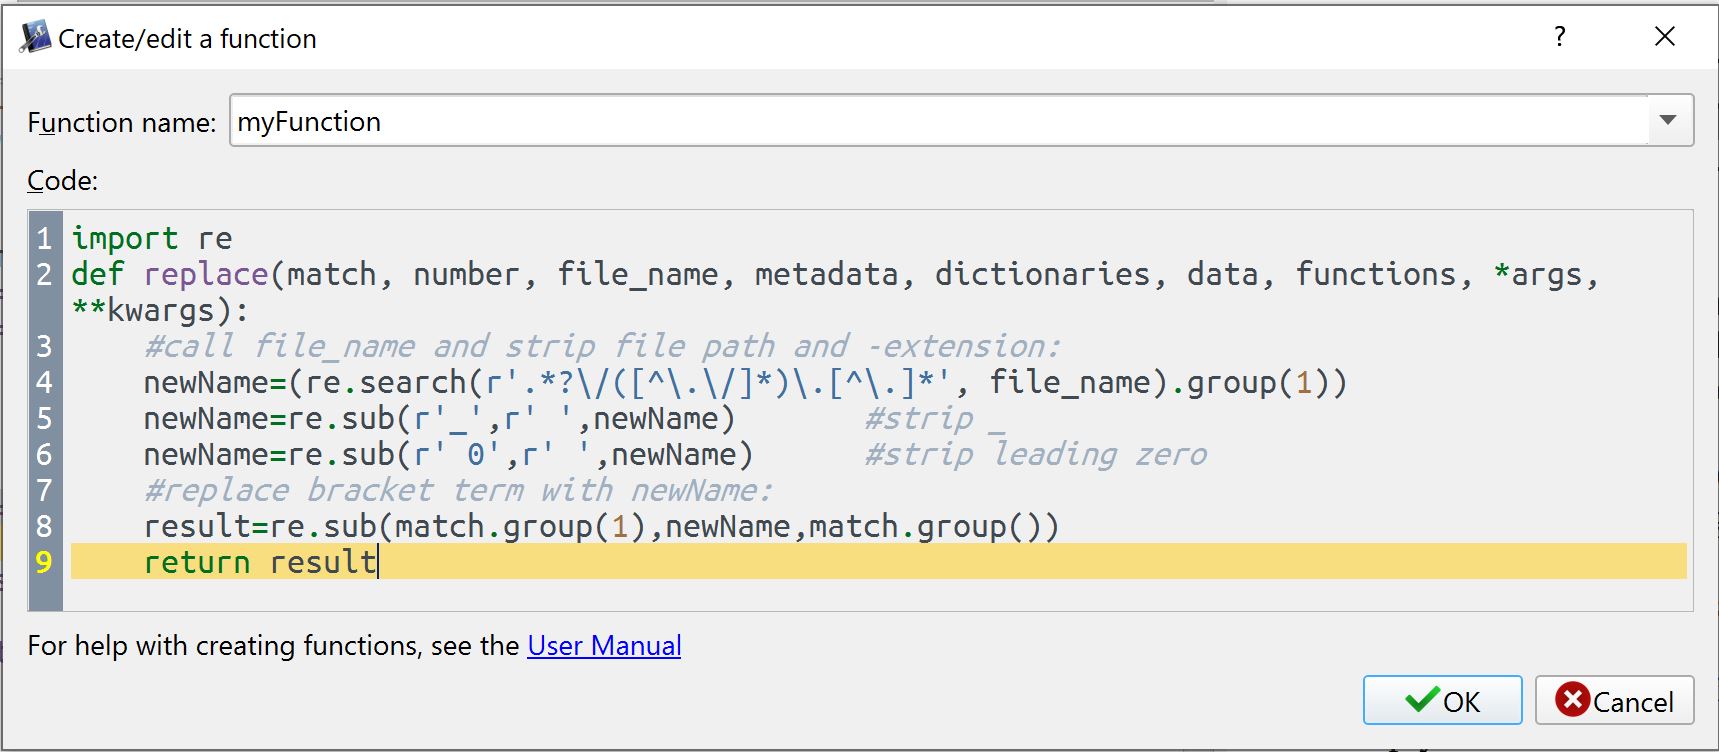This screenshot has height=752, width=1719.
Task: Expand the Function name dropdown arrow
Action: click(1667, 120)
